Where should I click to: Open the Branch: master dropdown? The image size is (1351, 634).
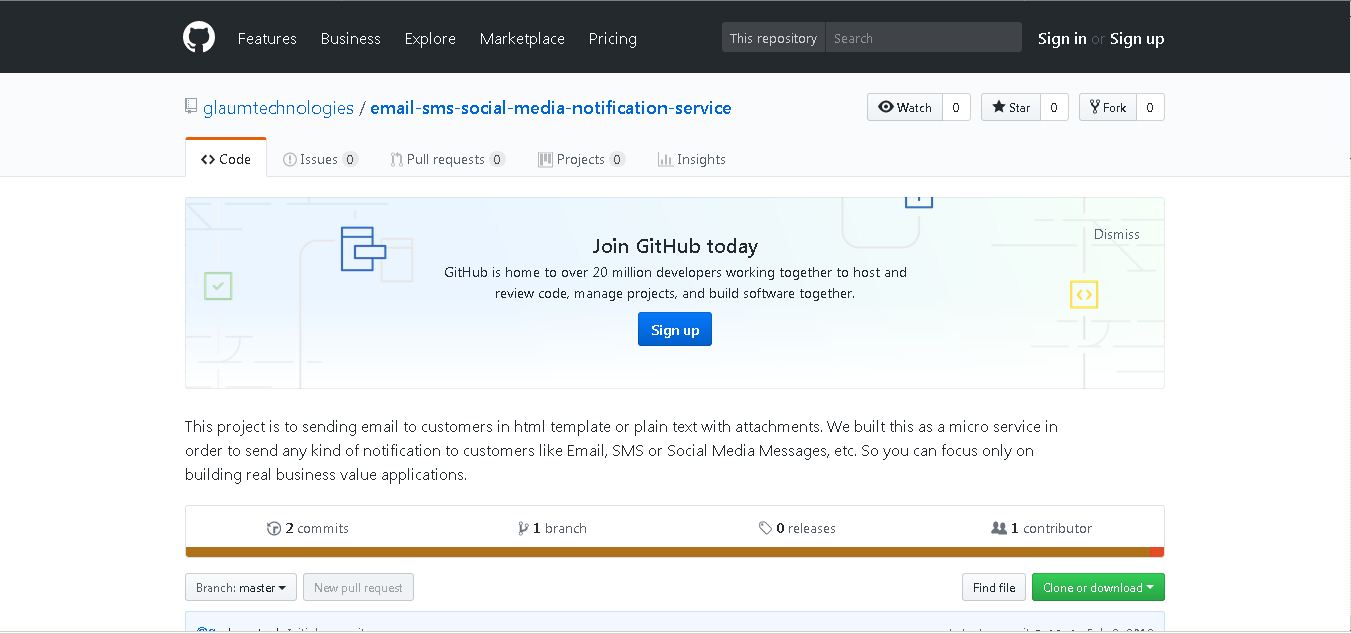(x=241, y=587)
